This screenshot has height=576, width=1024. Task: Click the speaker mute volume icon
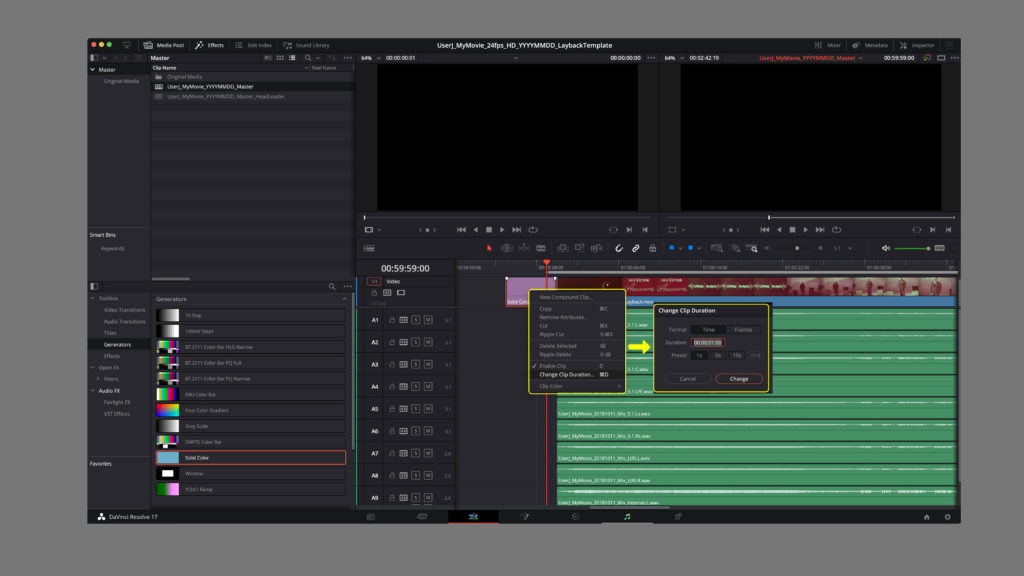[x=886, y=248]
